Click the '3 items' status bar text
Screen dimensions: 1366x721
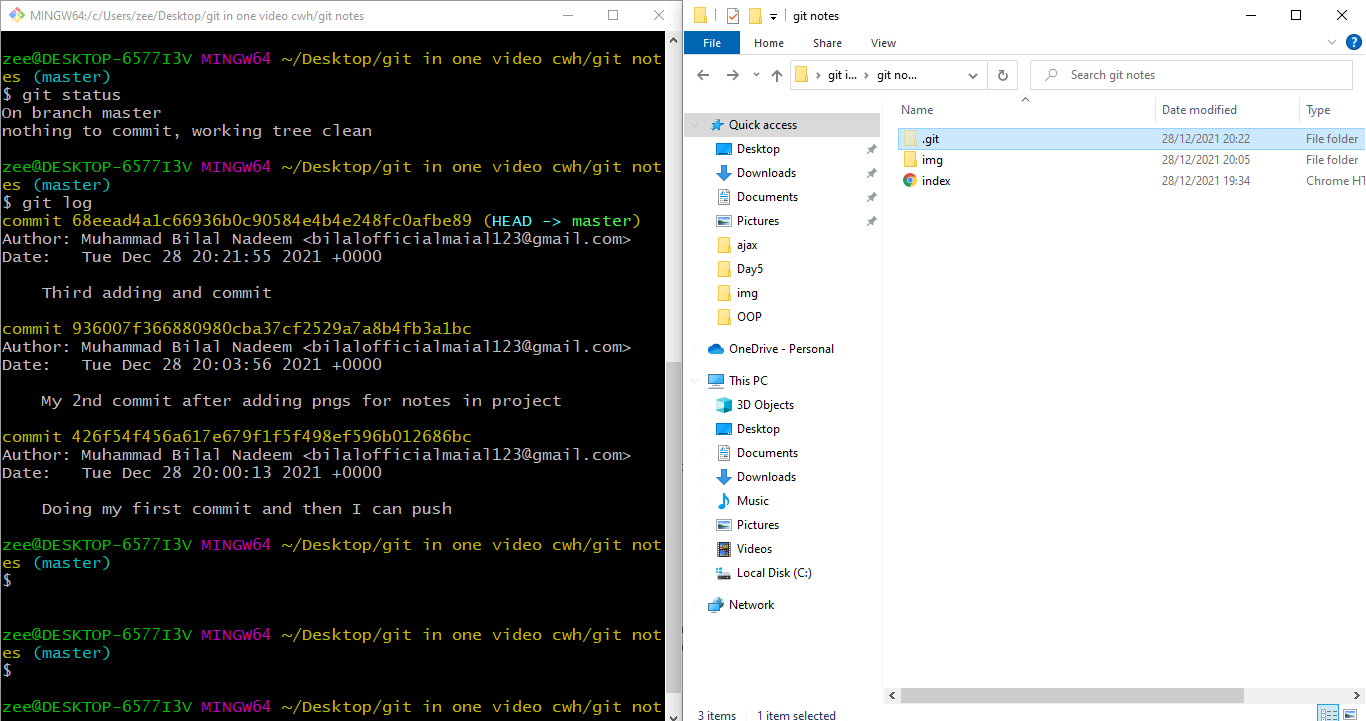pos(717,715)
